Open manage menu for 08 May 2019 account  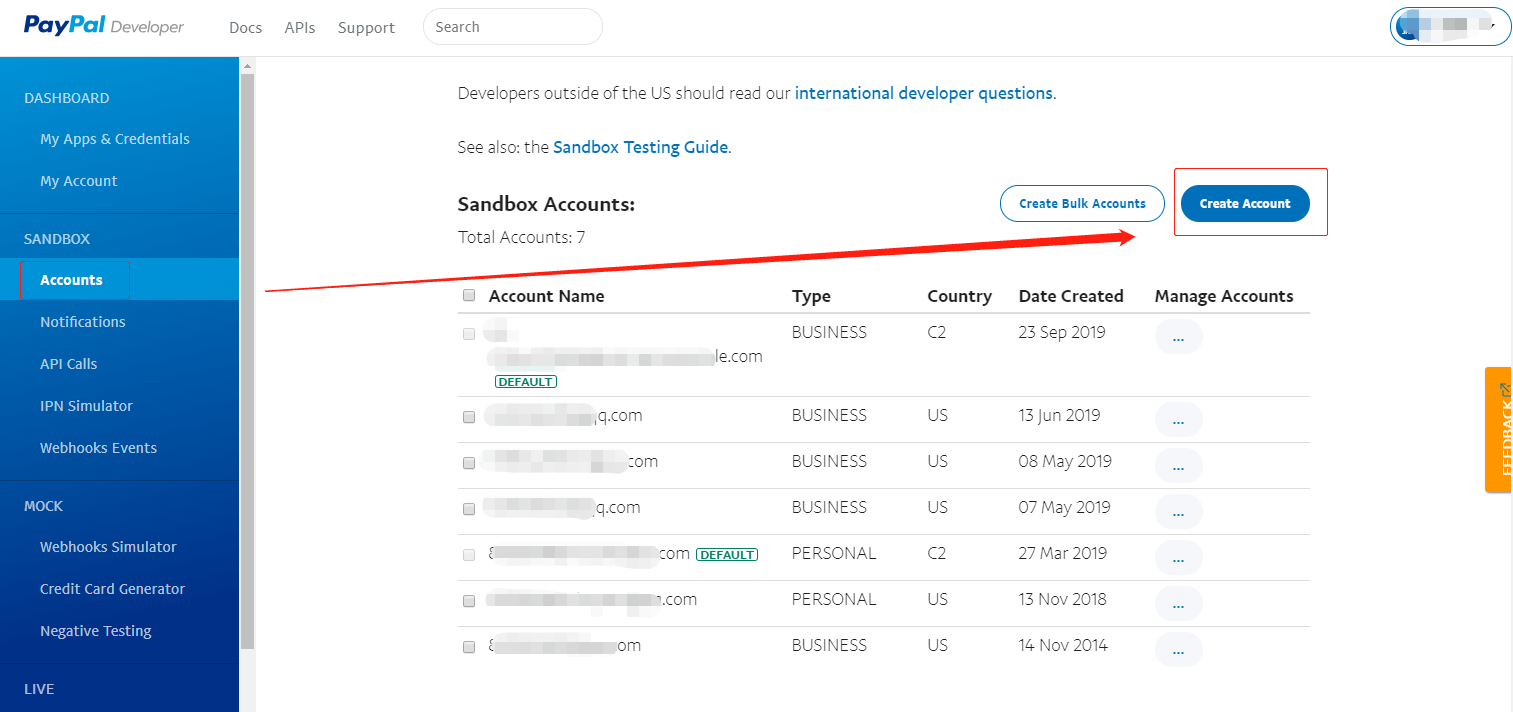pos(1178,466)
